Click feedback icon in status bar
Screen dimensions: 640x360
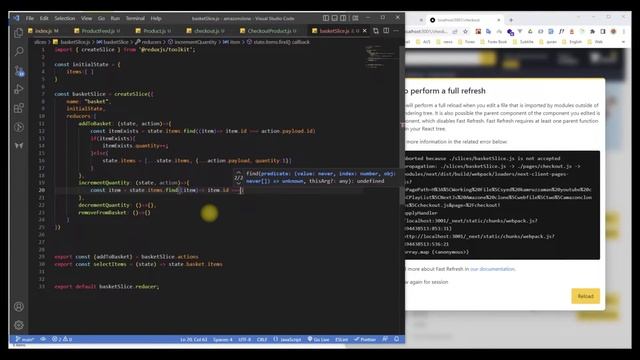pyautogui.click(x=385, y=339)
